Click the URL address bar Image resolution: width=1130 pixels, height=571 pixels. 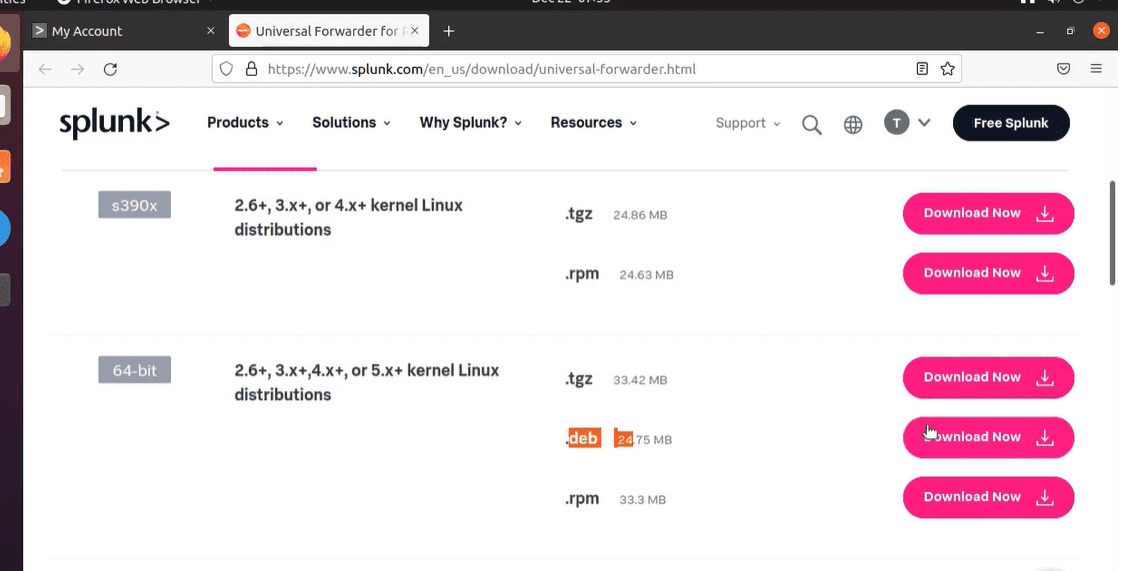coord(587,69)
